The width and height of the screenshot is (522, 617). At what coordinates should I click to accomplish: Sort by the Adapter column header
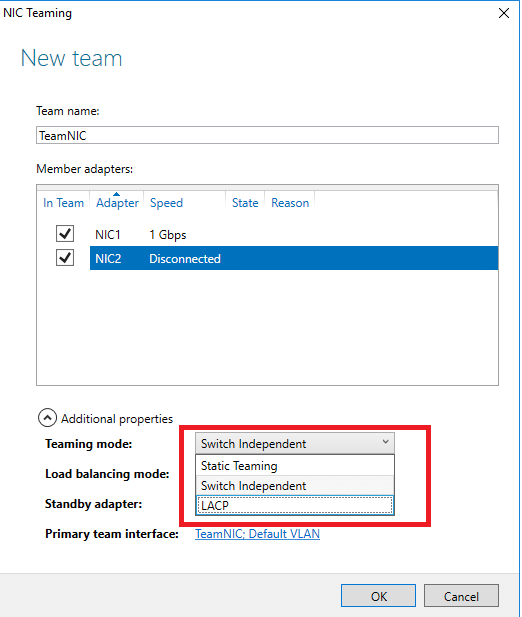(117, 203)
